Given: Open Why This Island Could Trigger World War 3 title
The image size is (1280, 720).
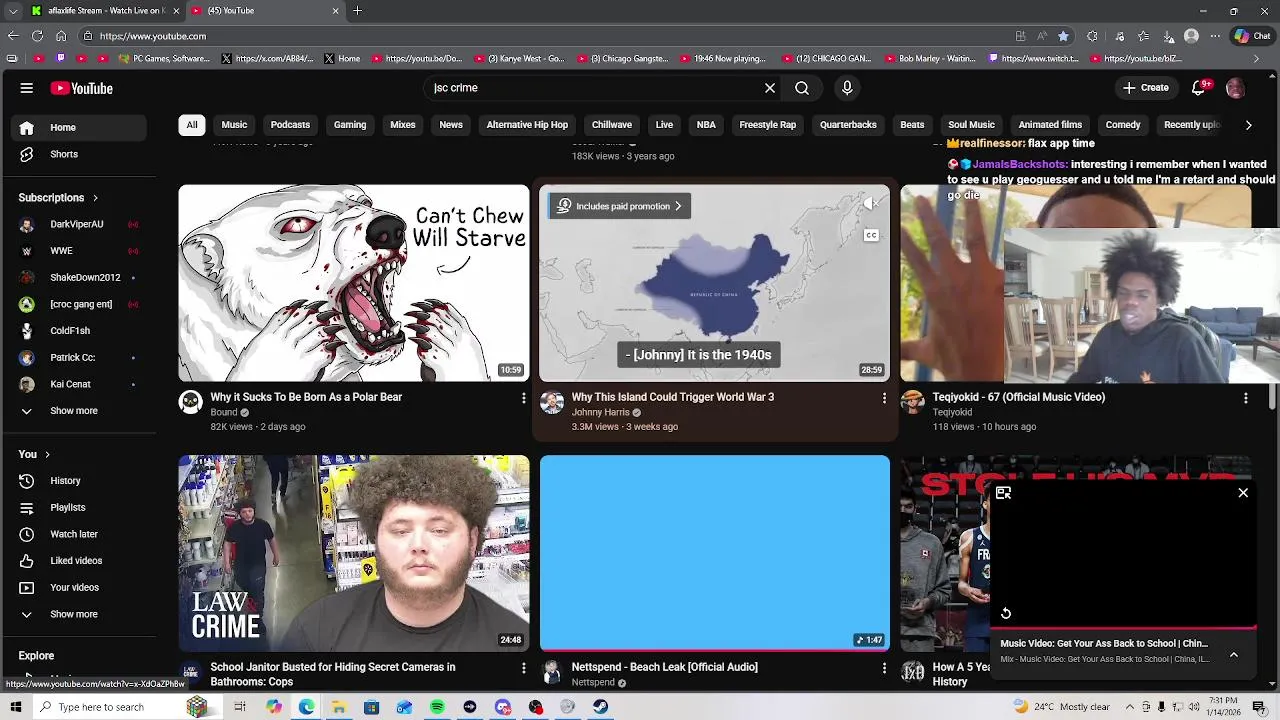Looking at the screenshot, I should click(x=673, y=397).
